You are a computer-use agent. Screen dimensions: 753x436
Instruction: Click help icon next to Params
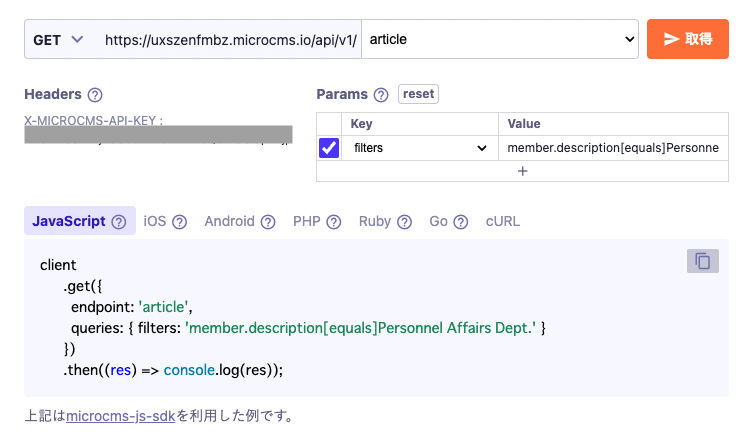[380, 95]
